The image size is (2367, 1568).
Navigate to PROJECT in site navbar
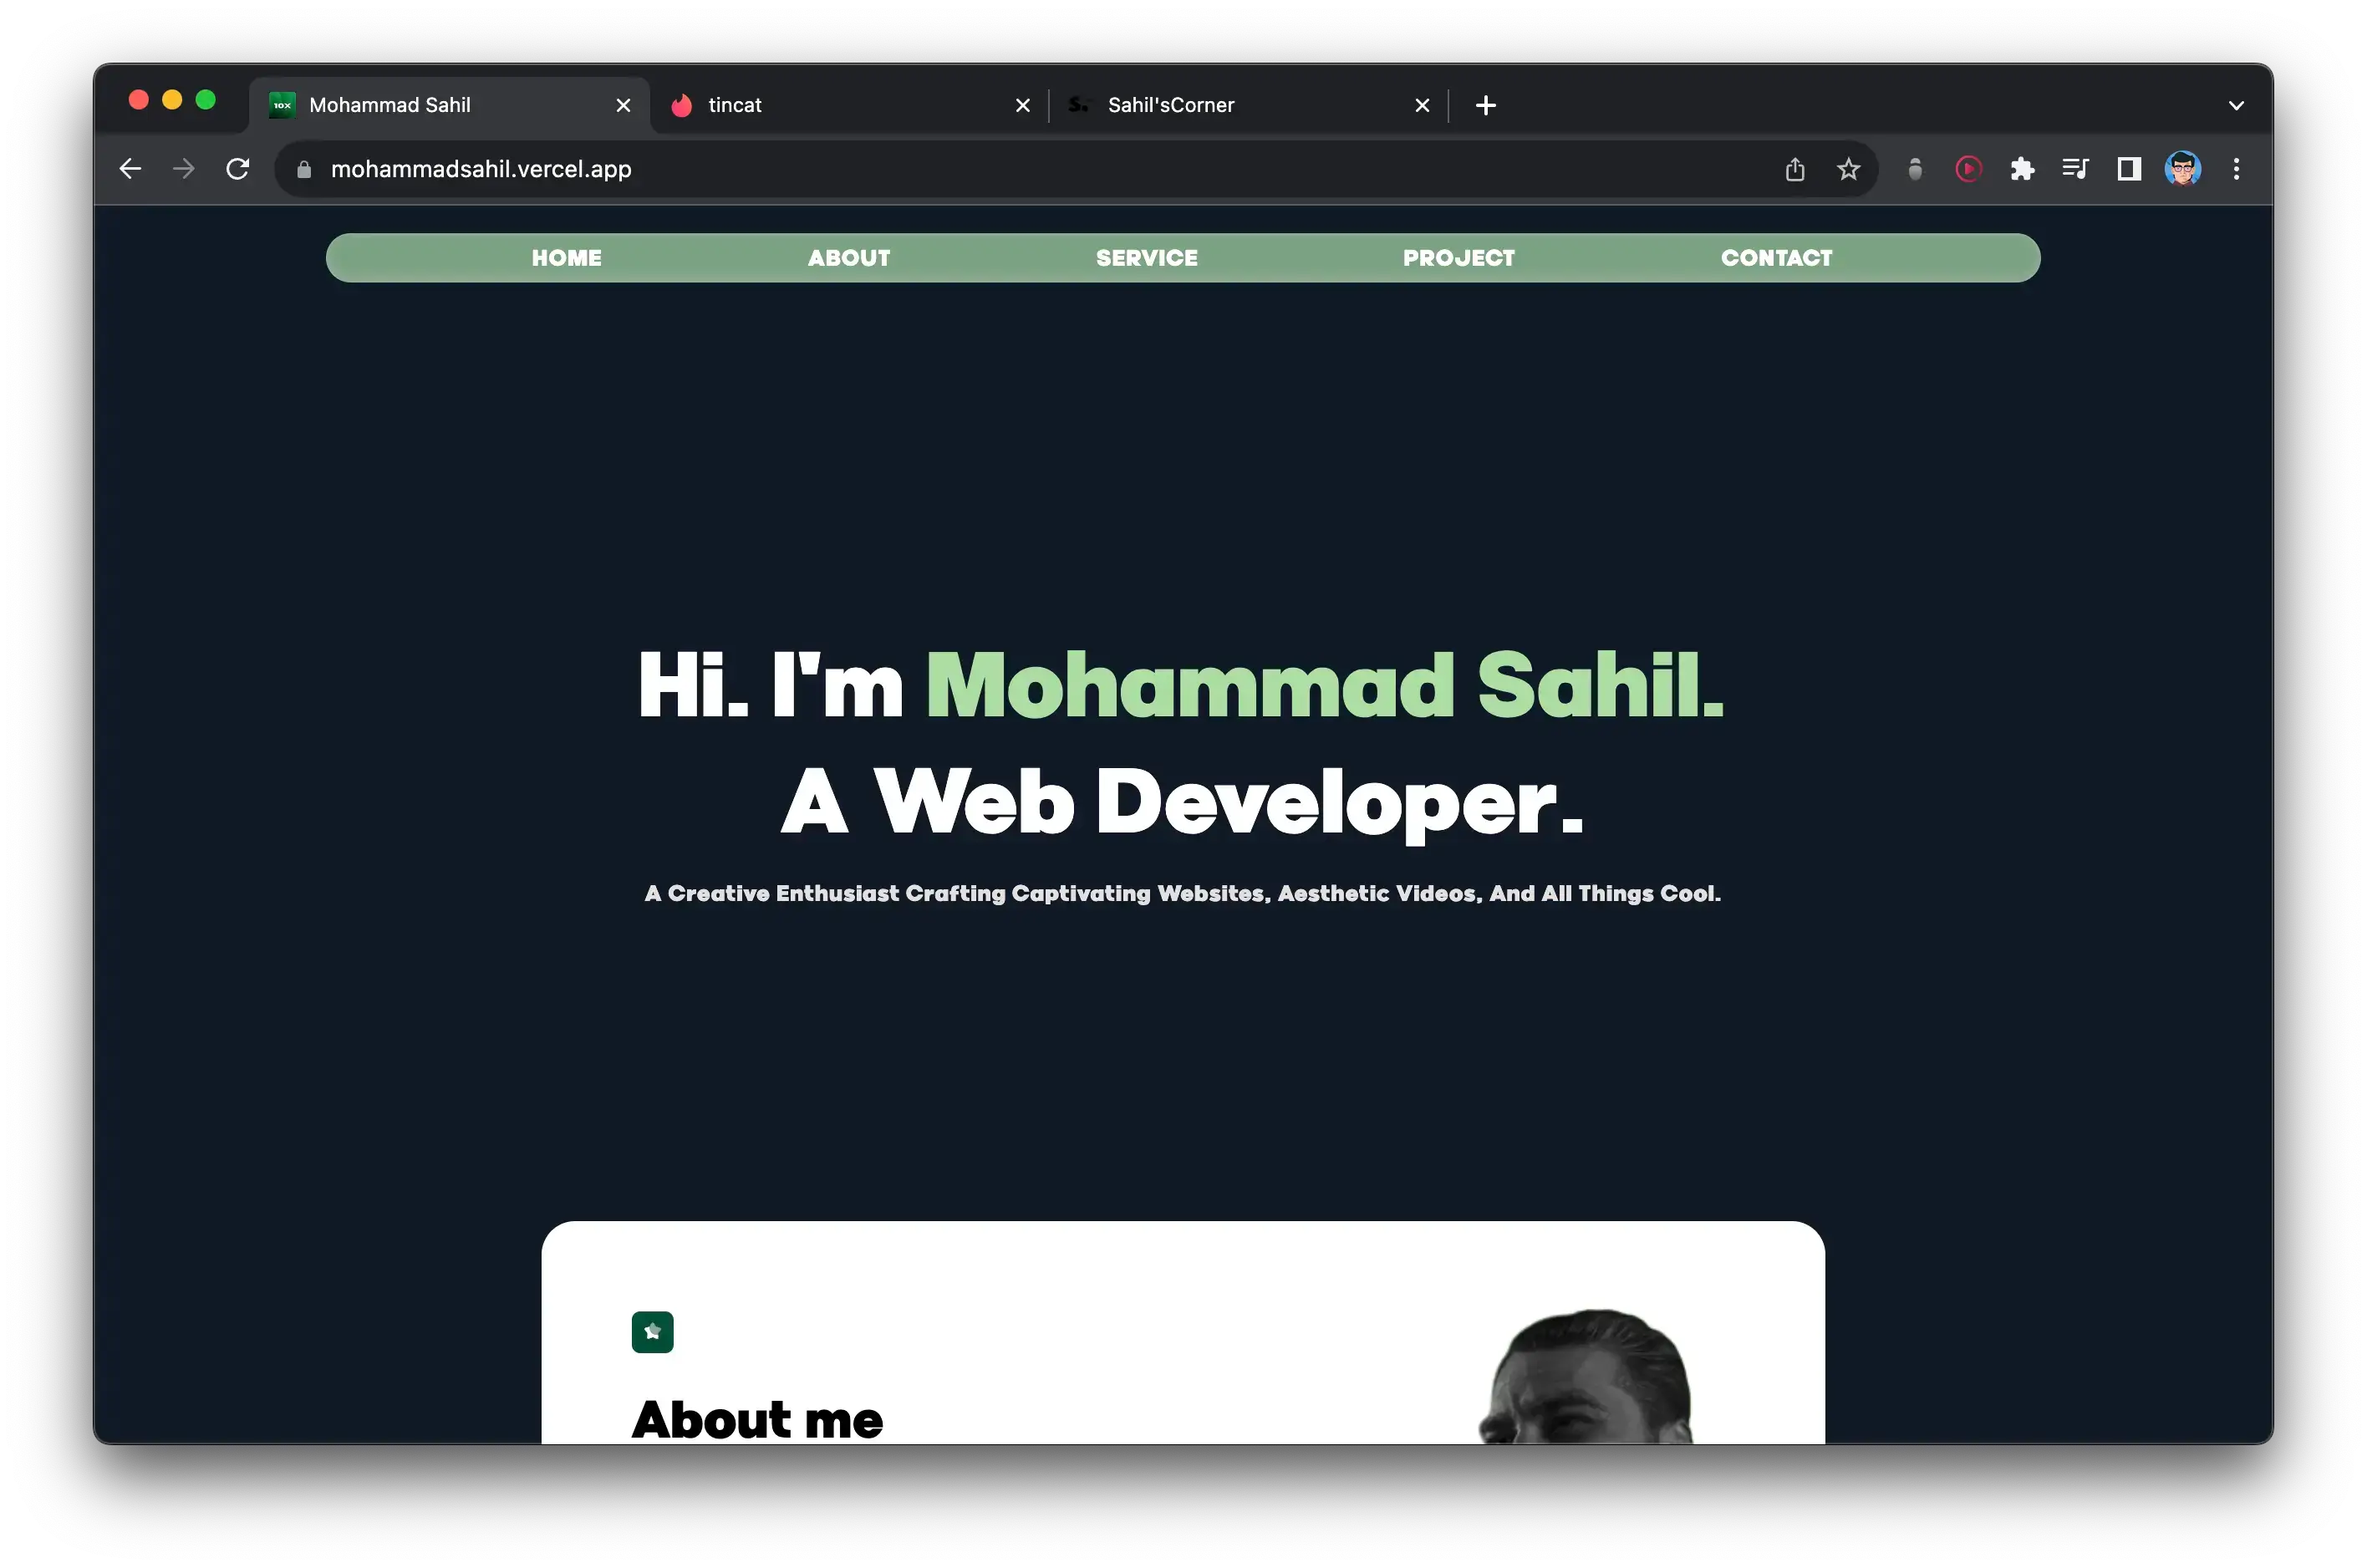(x=1459, y=258)
